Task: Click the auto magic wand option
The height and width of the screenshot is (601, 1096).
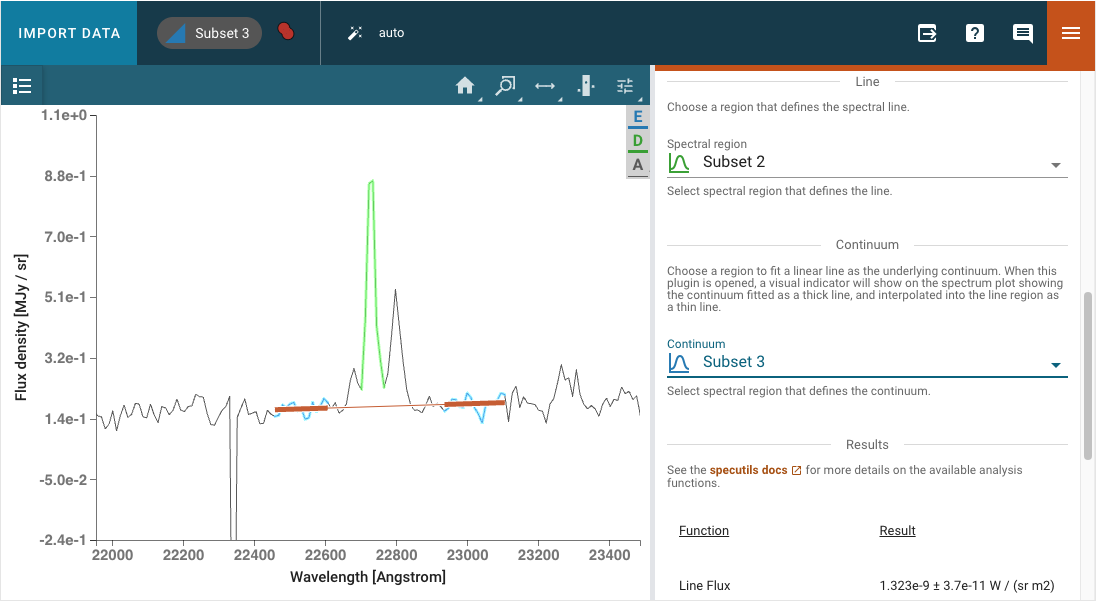Action: pos(376,33)
